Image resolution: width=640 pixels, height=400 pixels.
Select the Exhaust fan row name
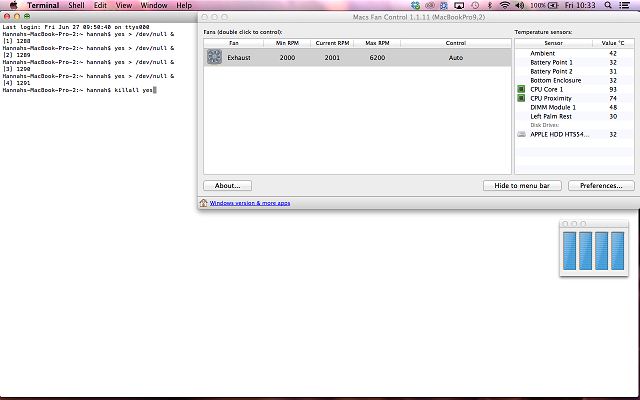point(239,58)
